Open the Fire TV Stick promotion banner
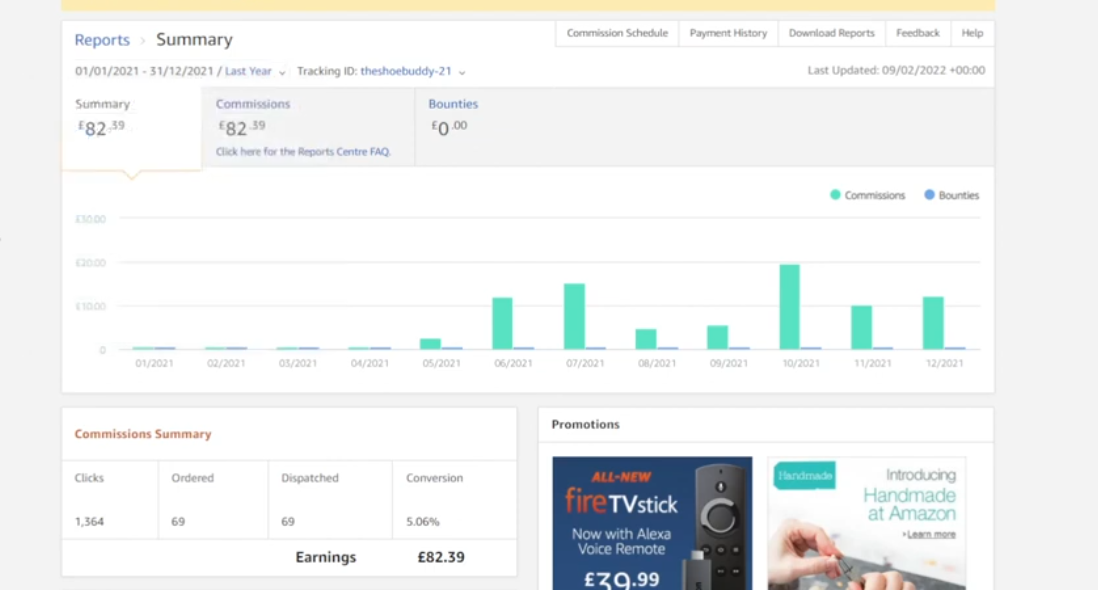Image resolution: width=1098 pixels, height=590 pixels. tap(652, 524)
